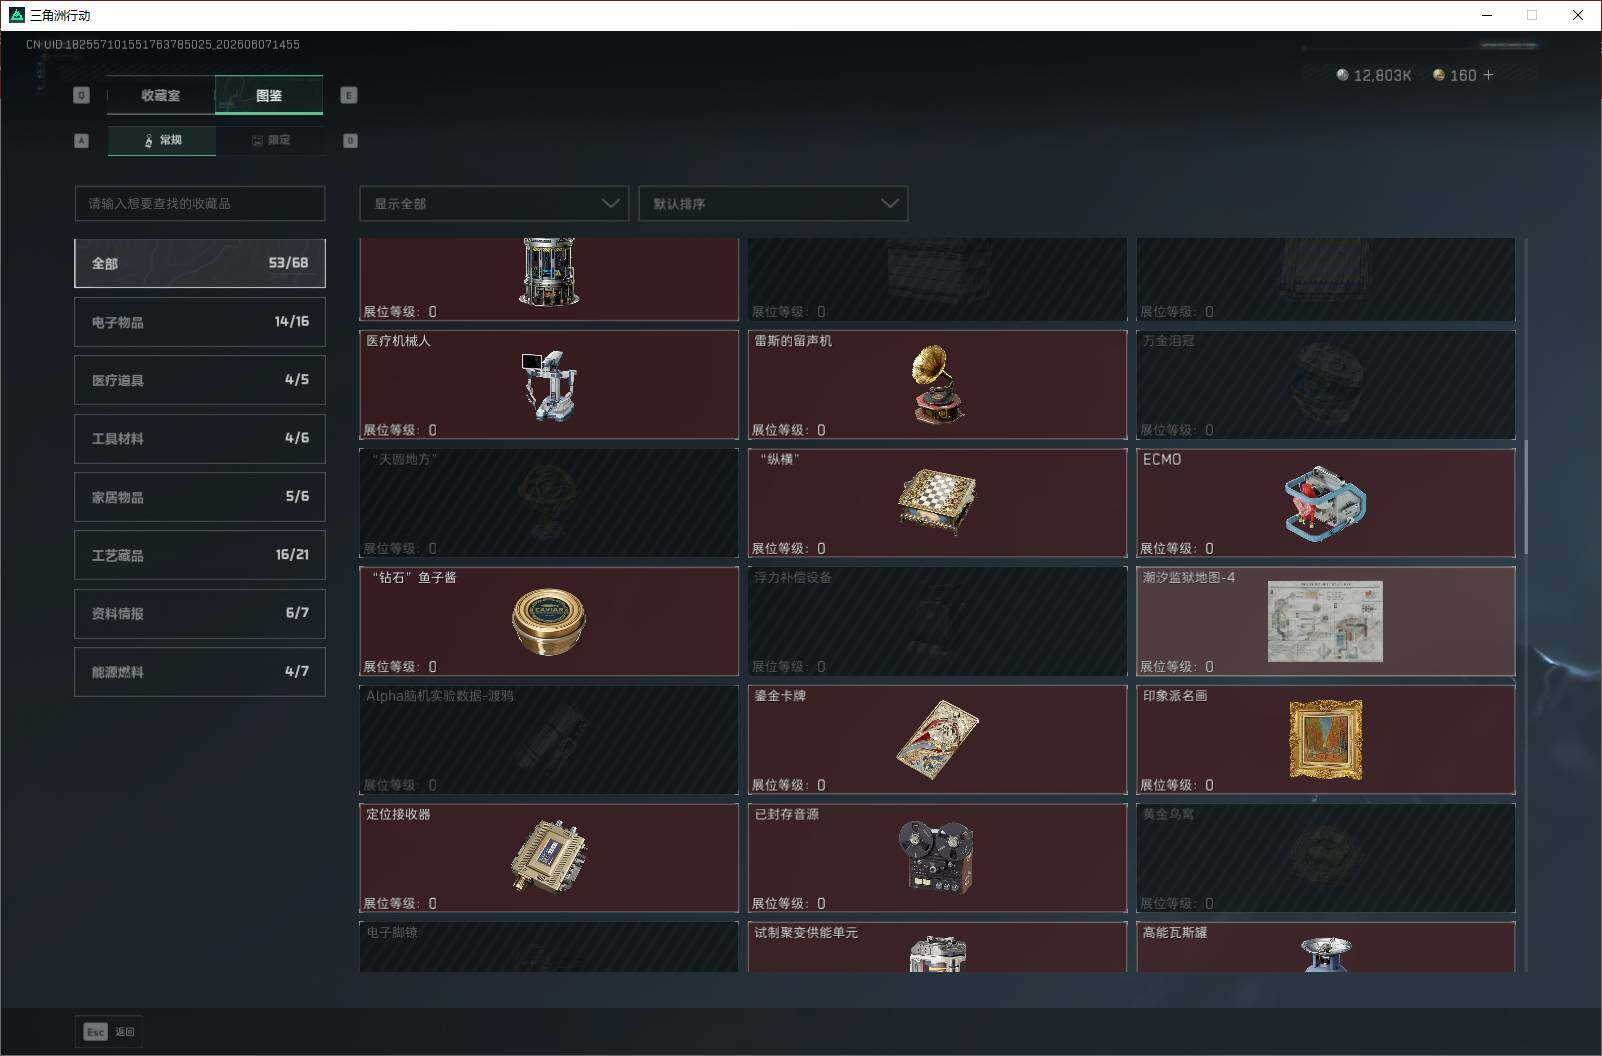Add gold currency with plus button
Screen dimensions: 1602x1056
(1488, 75)
